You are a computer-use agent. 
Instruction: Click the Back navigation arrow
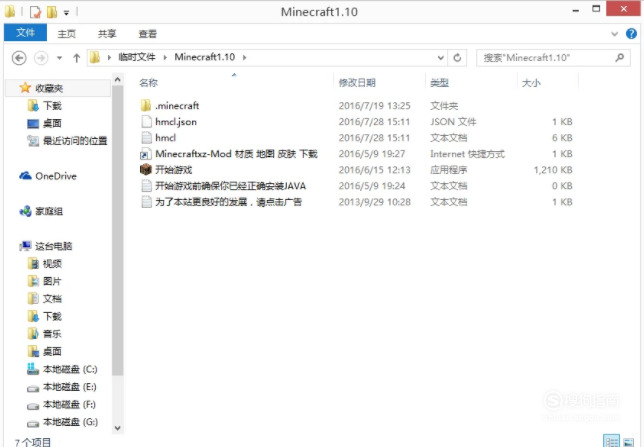pyautogui.click(x=19, y=58)
